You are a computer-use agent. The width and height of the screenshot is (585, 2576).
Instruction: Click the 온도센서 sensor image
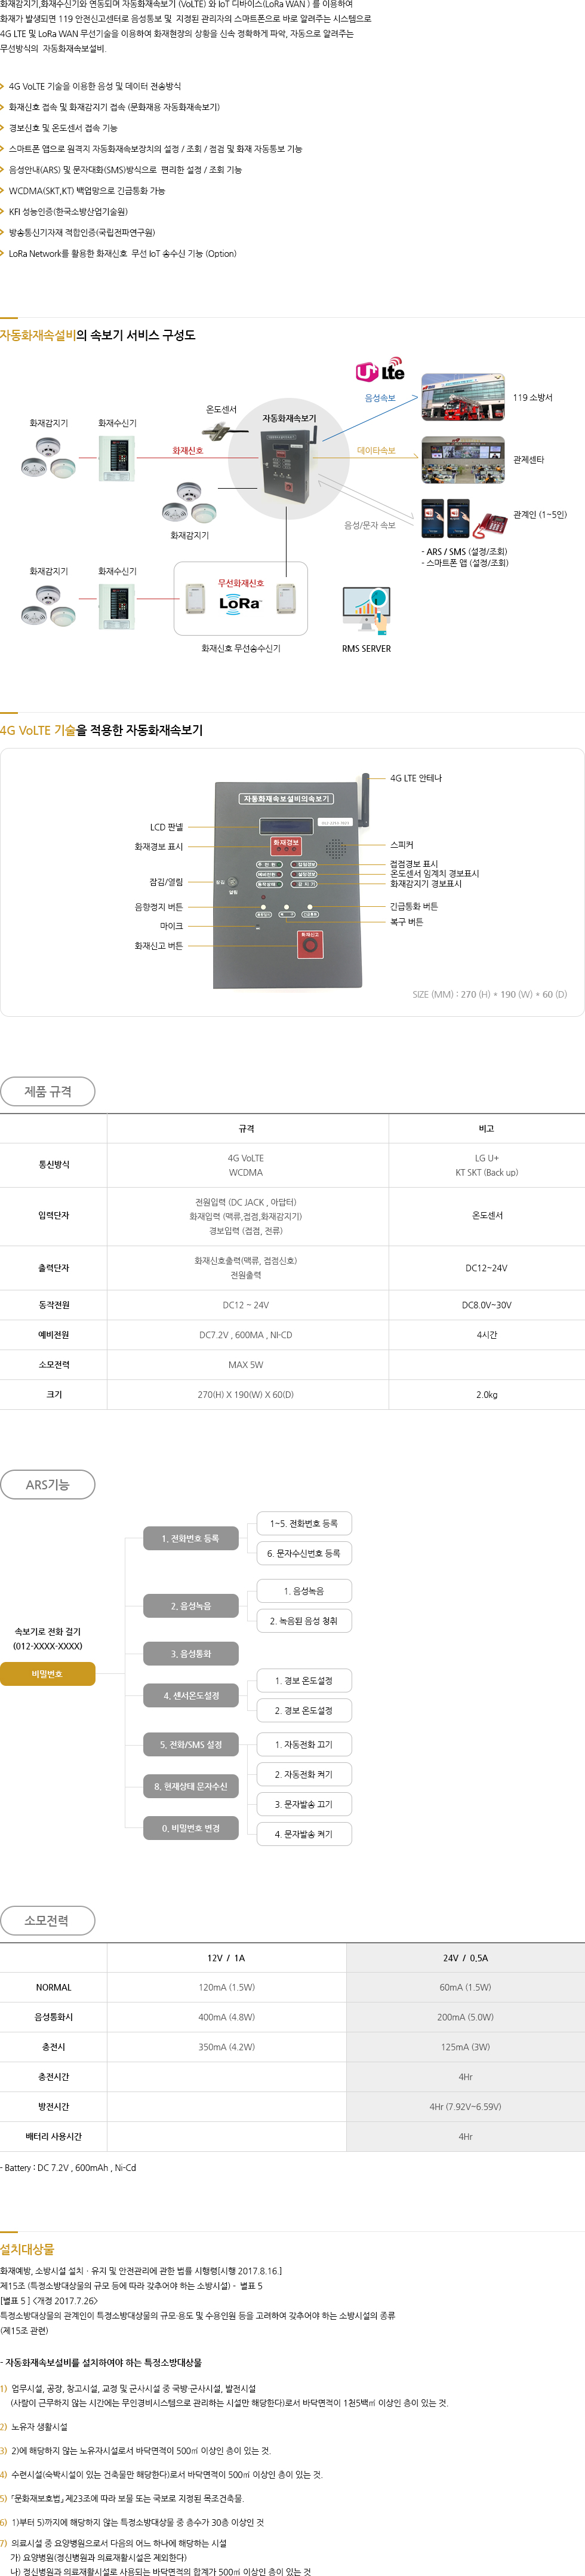[219, 430]
